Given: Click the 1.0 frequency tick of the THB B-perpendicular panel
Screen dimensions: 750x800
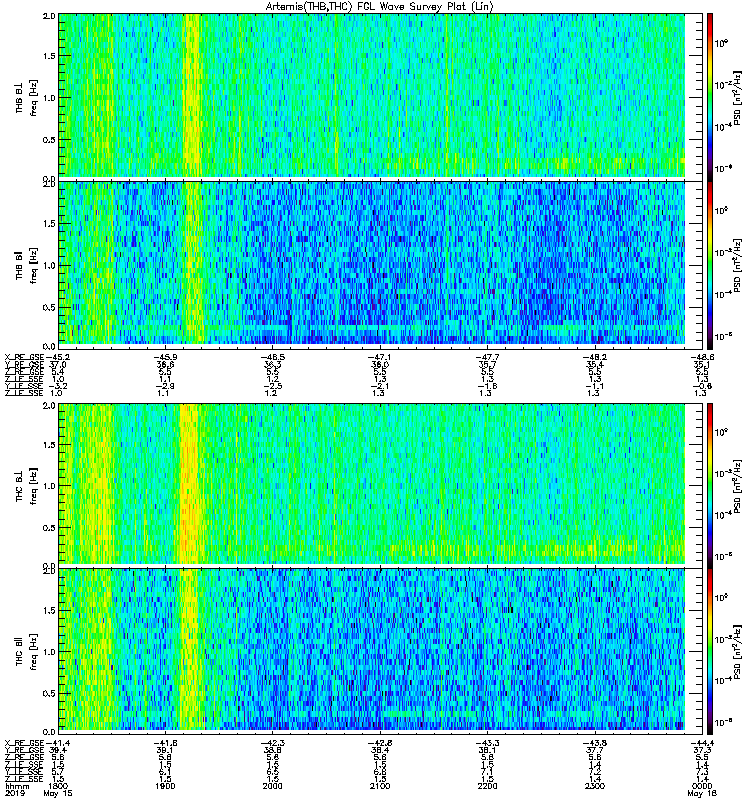Looking at the screenshot, I should [49, 97].
